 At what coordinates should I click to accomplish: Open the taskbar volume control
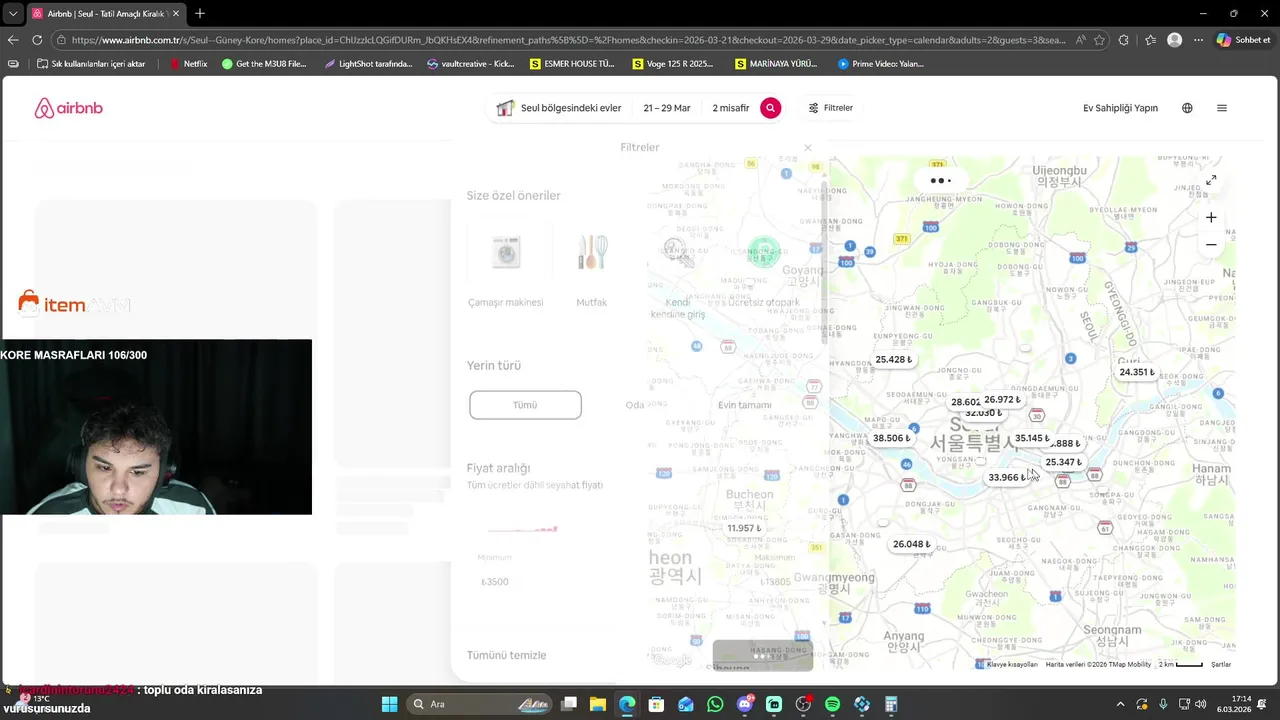[x=1200, y=704]
